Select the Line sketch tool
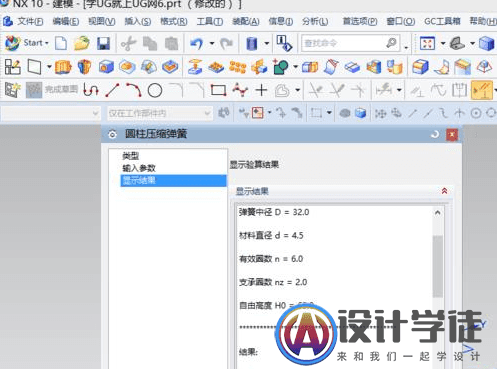Viewport: 498px width, 369px height. click(112, 90)
